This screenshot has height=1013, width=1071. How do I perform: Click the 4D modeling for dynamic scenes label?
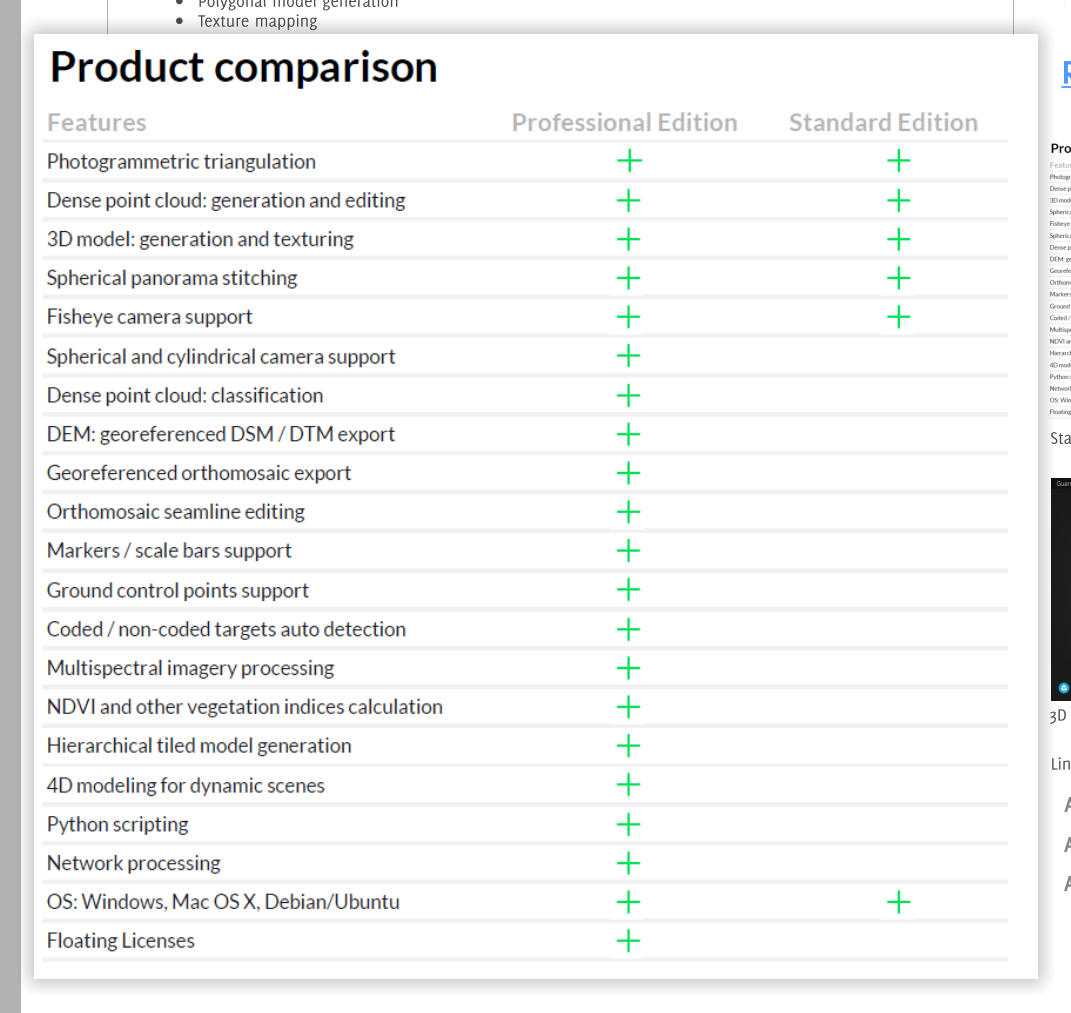coord(185,785)
